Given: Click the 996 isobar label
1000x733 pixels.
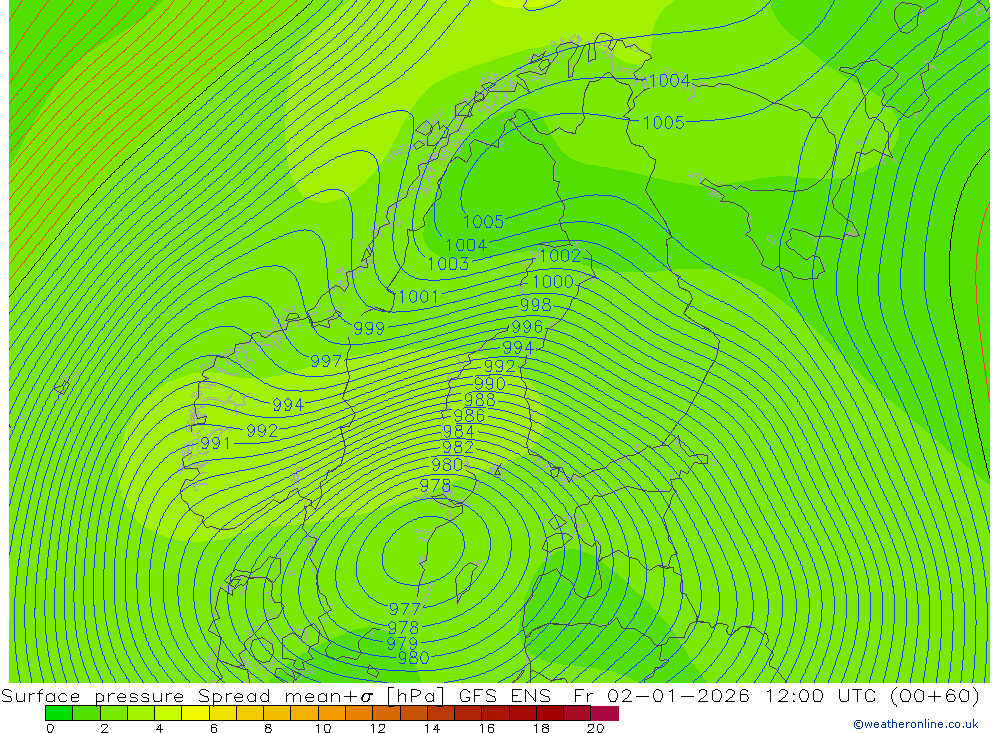Looking at the screenshot, I should click(x=527, y=327).
